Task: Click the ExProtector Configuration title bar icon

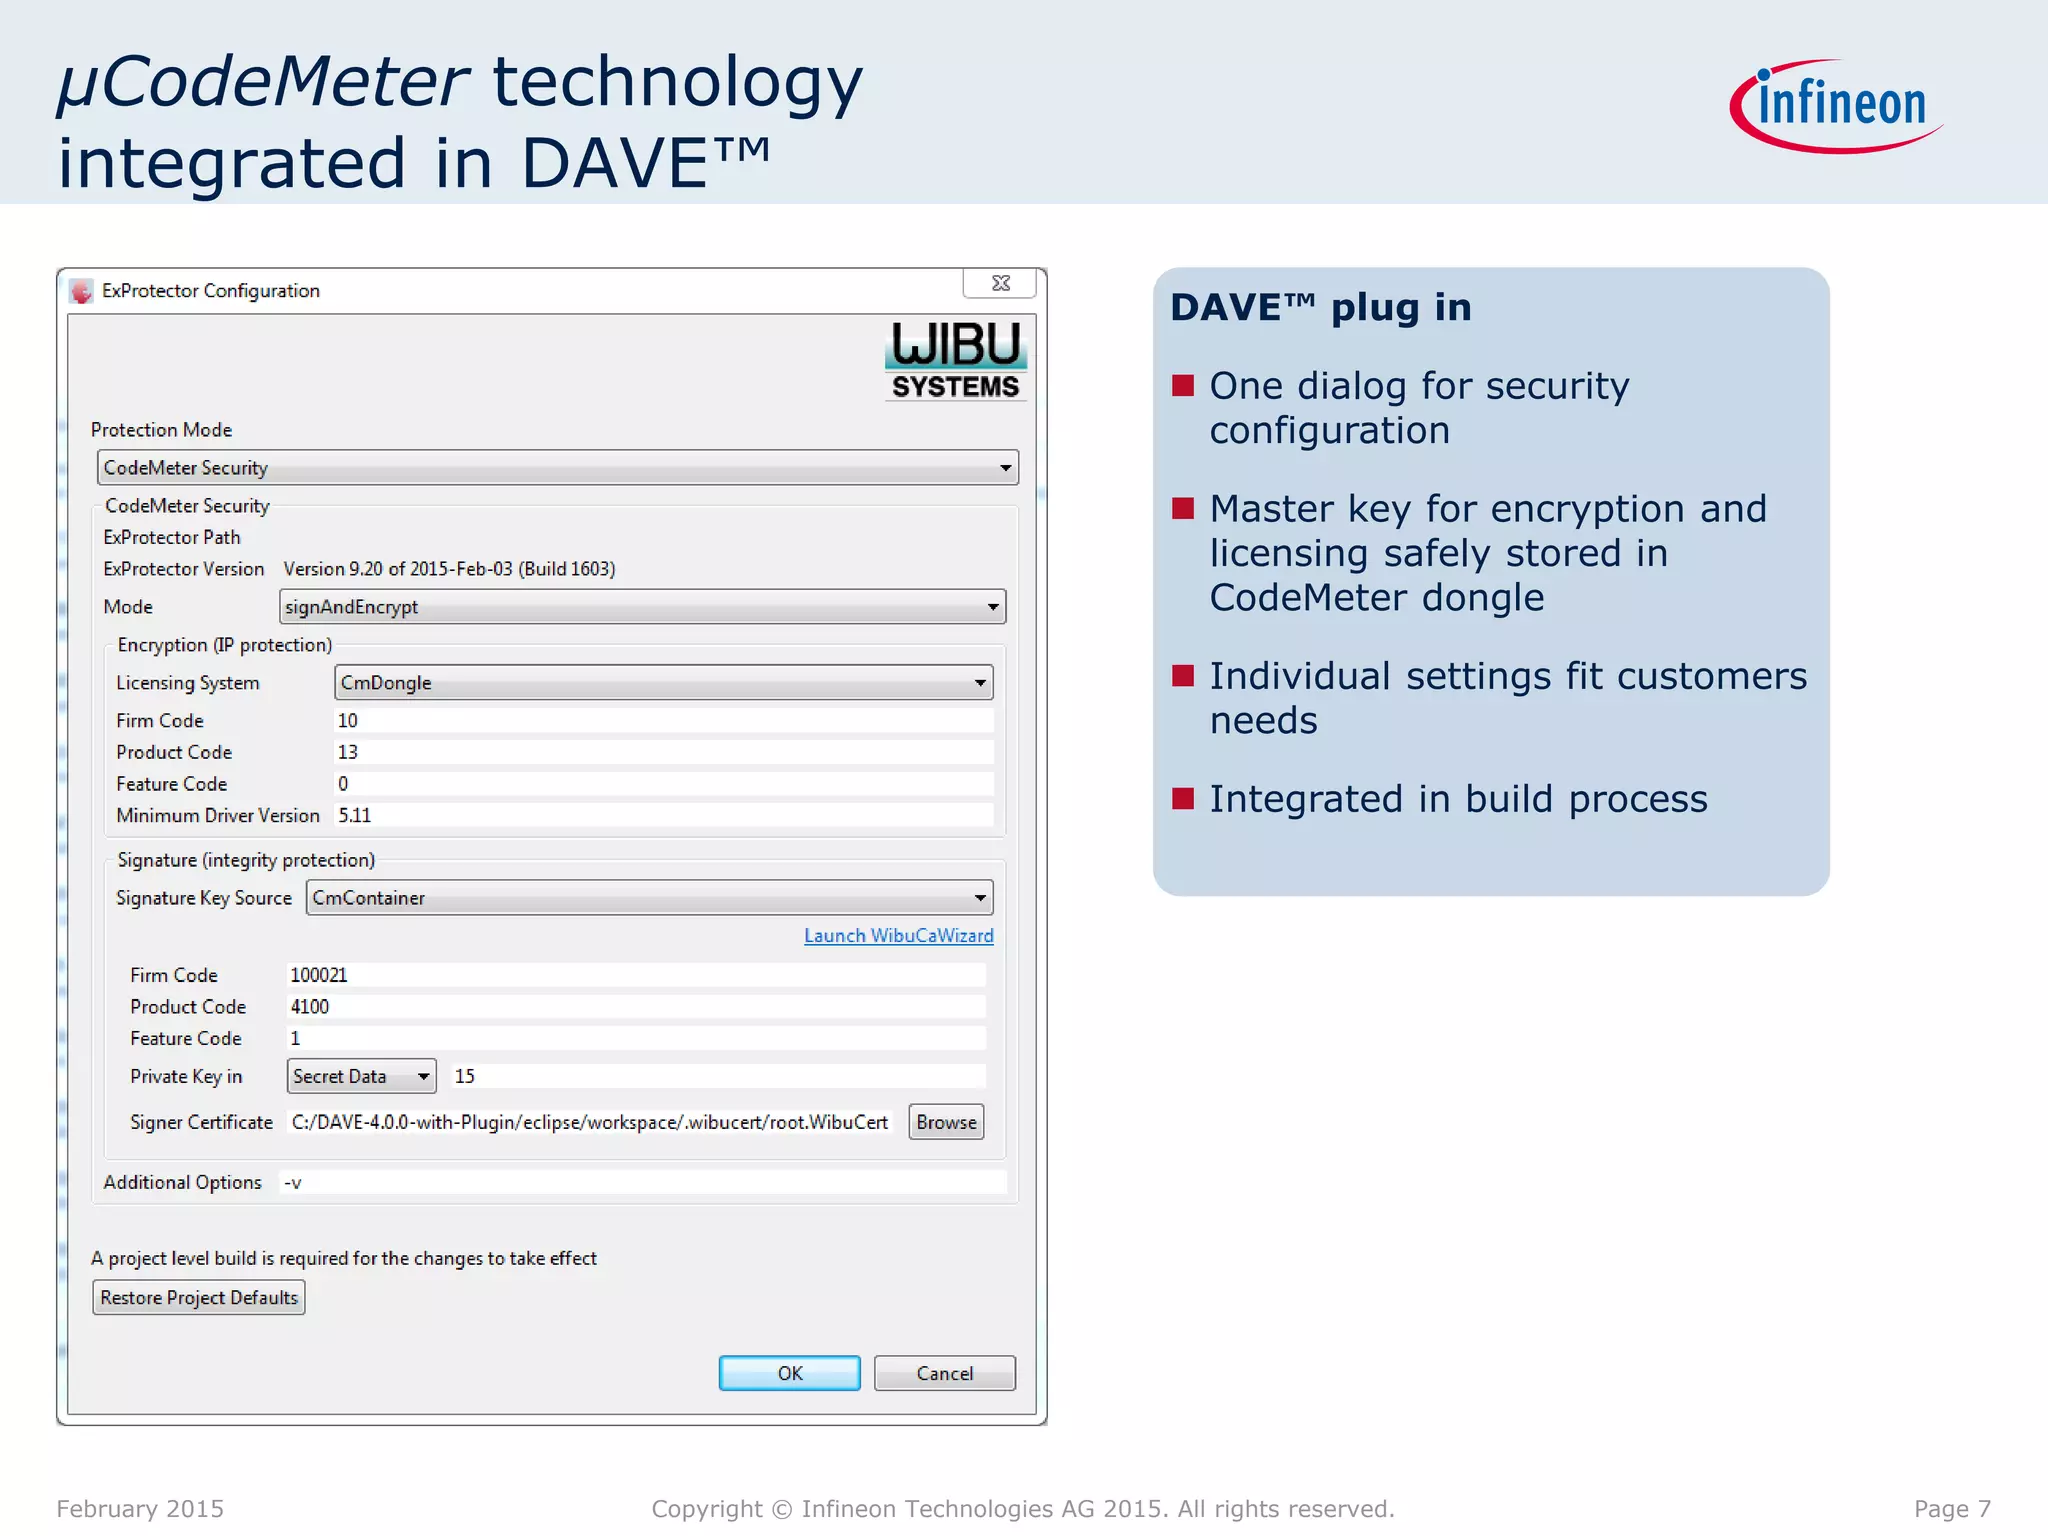Action: (82, 291)
